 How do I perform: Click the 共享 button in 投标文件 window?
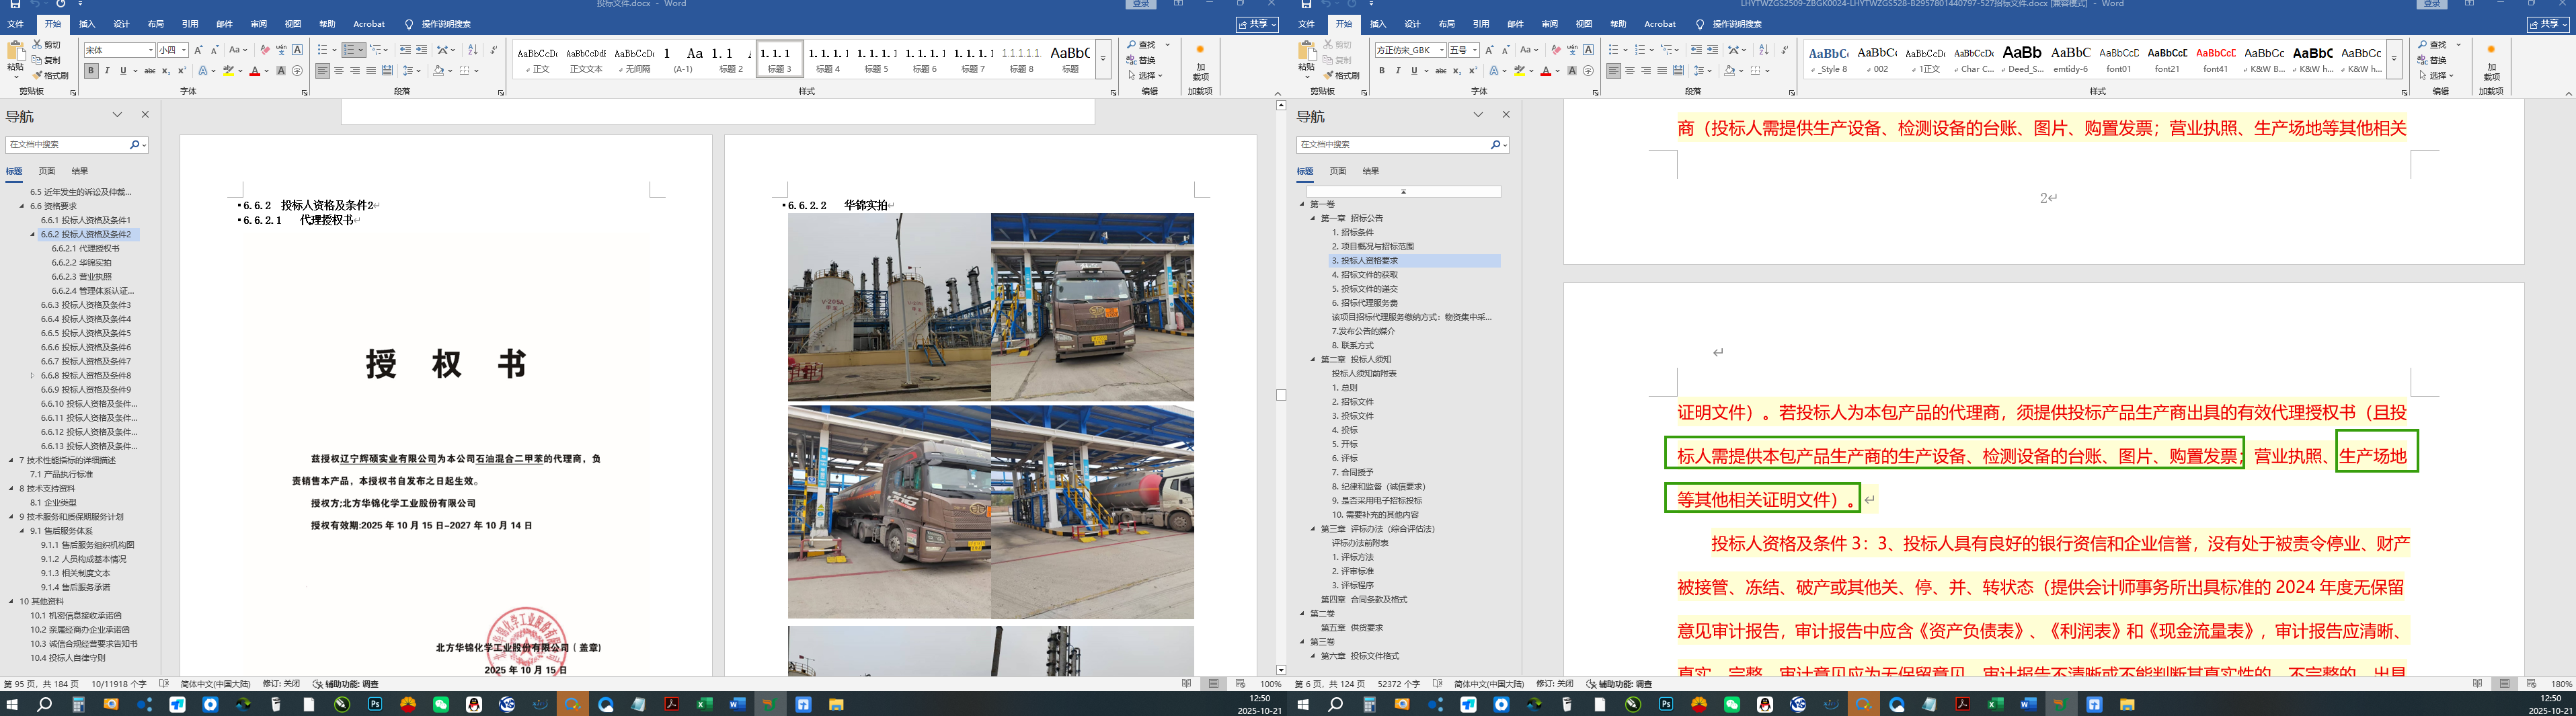(x=1257, y=24)
